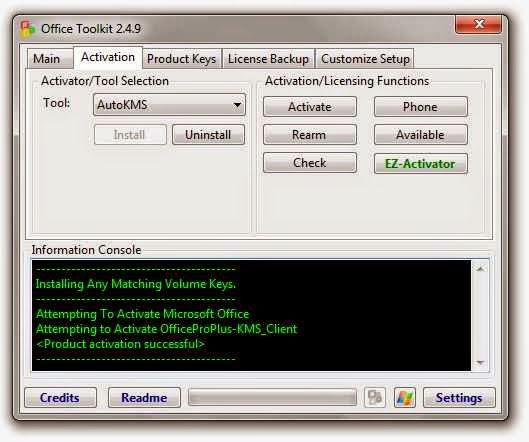Viewport: 529px width, 442px height.
Task: Click the Install button
Action: pyautogui.click(x=130, y=135)
